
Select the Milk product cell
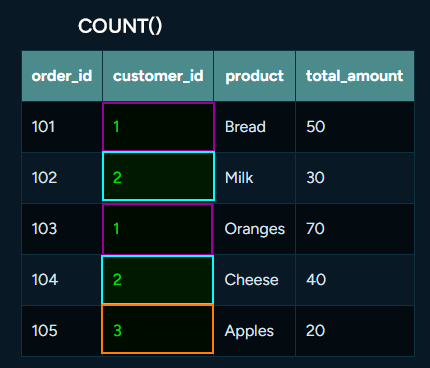click(x=255, y=178)
